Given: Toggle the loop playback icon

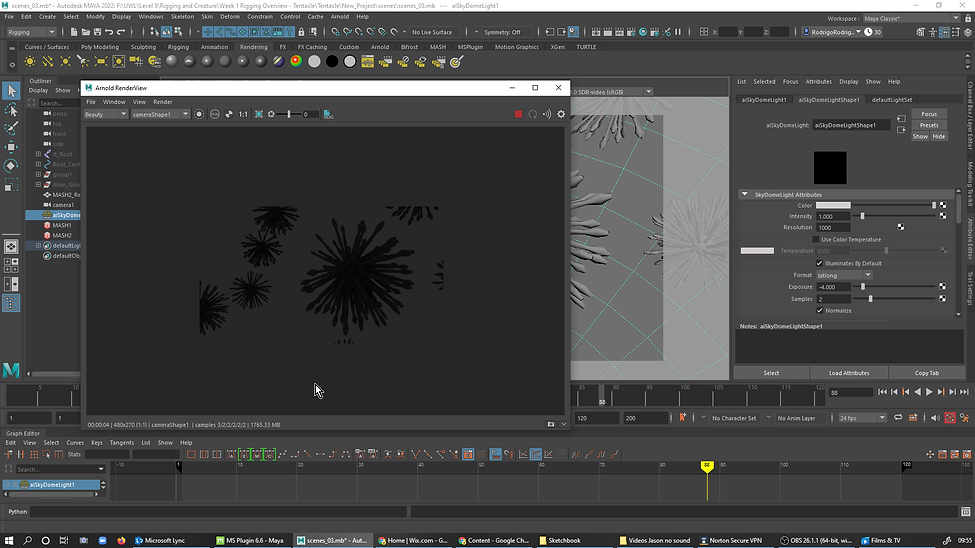Looking at the screenshot, I should pyautogui.click(x=898, y=418).
